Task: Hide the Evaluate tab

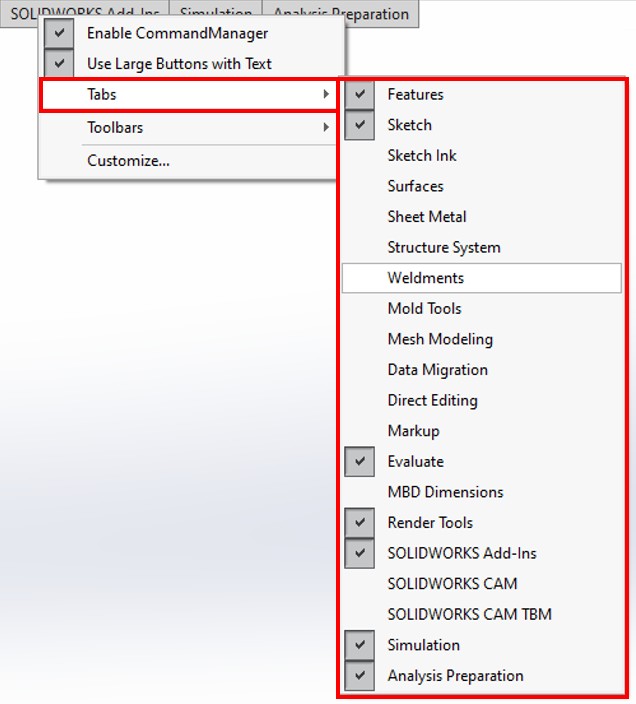Action: click(x=415, y=462)
